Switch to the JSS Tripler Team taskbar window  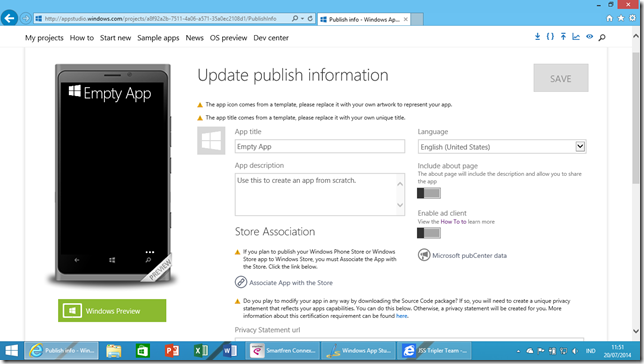pos(434,351)
